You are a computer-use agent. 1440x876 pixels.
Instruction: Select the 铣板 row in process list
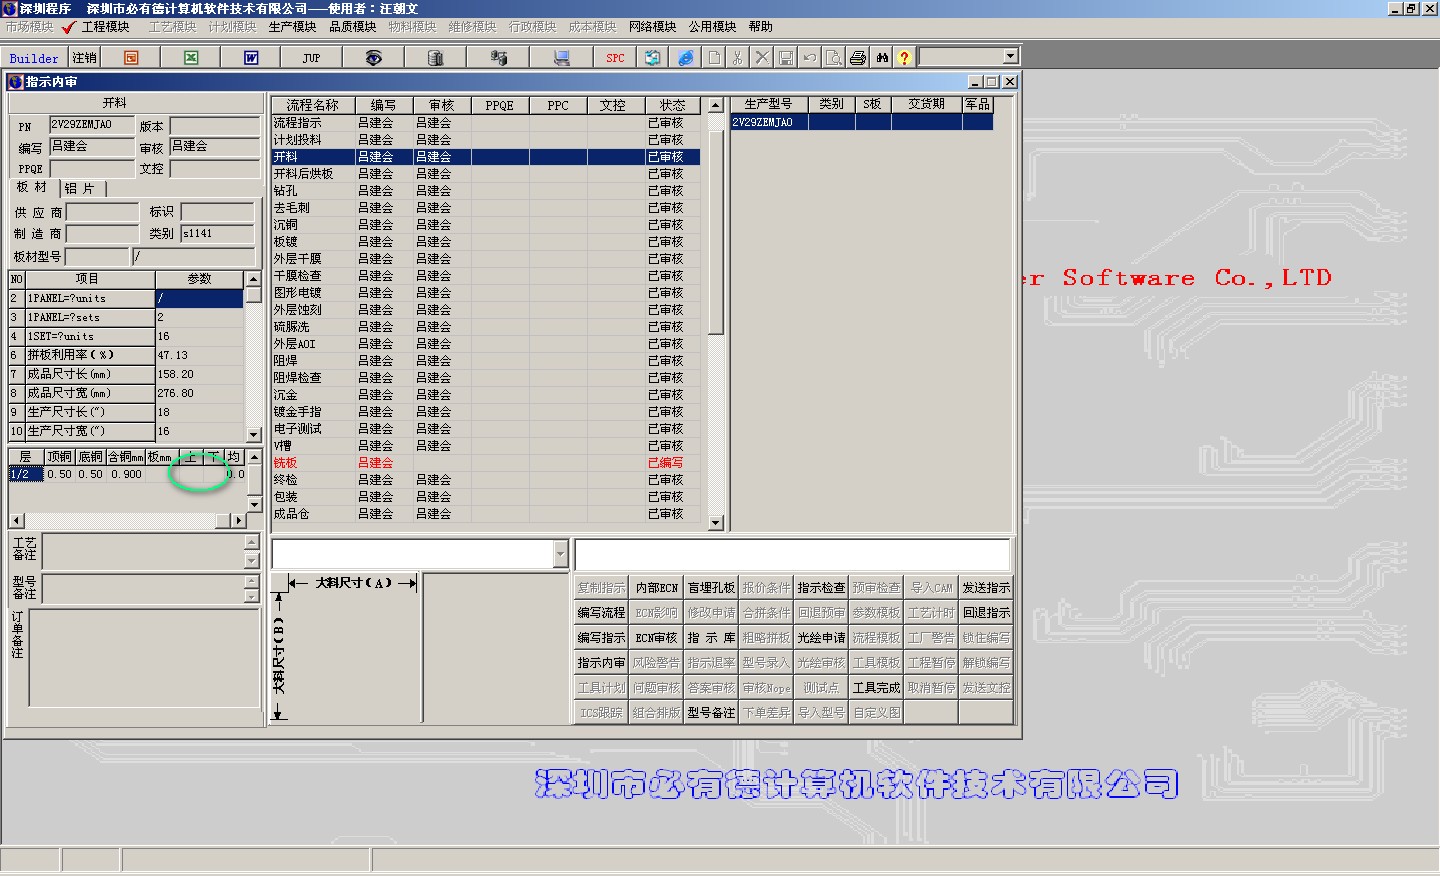[485, 463]
